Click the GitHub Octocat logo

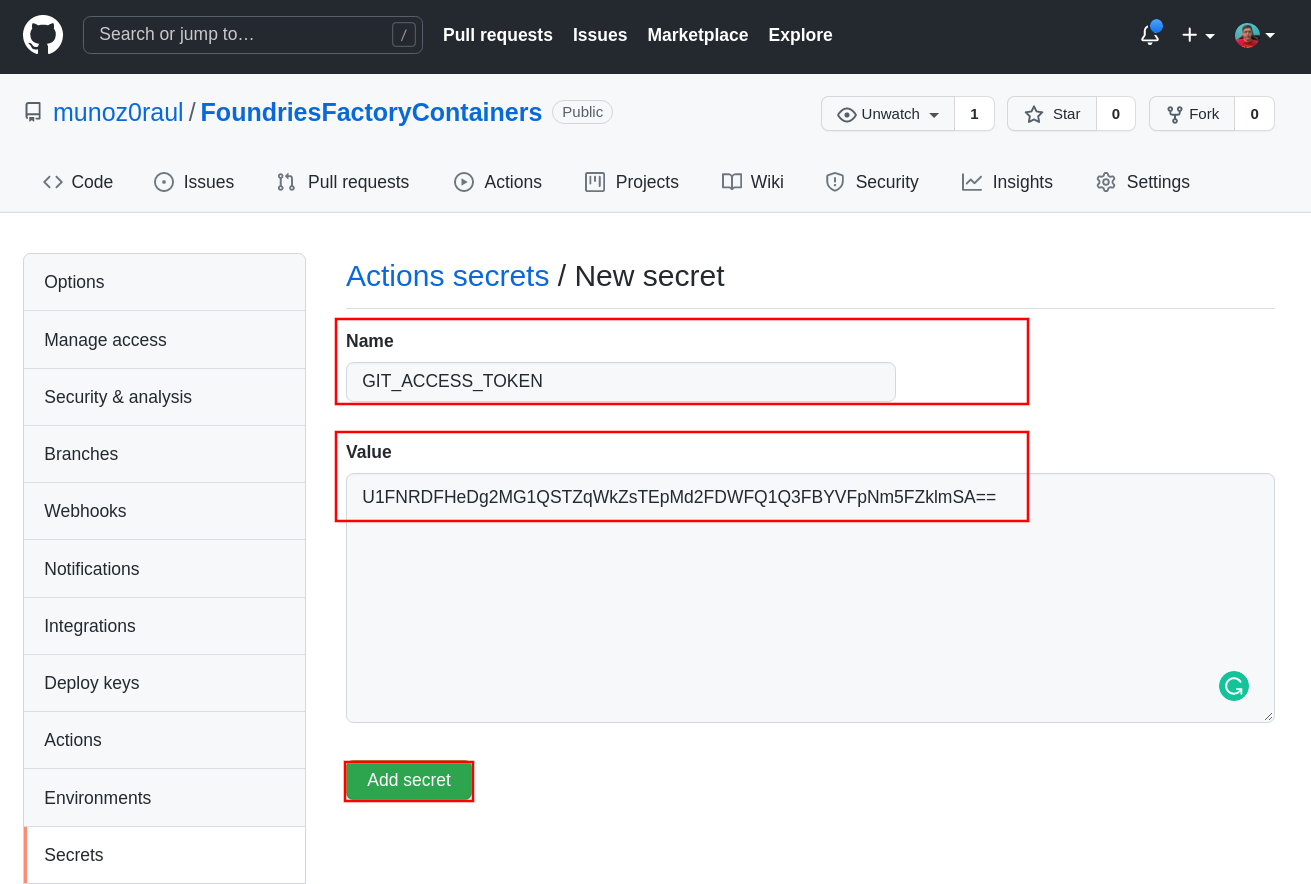point(43,35)
